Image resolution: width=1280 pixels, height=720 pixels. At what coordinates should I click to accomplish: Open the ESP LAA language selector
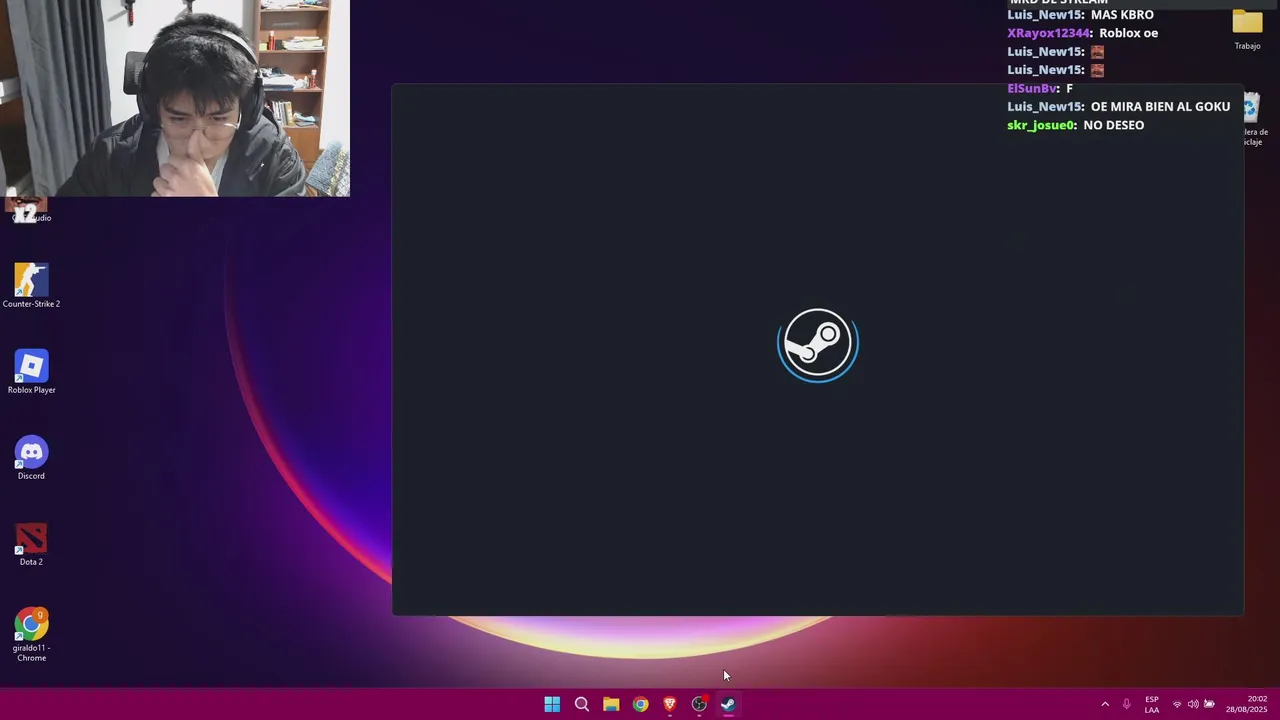point(1152,704)
